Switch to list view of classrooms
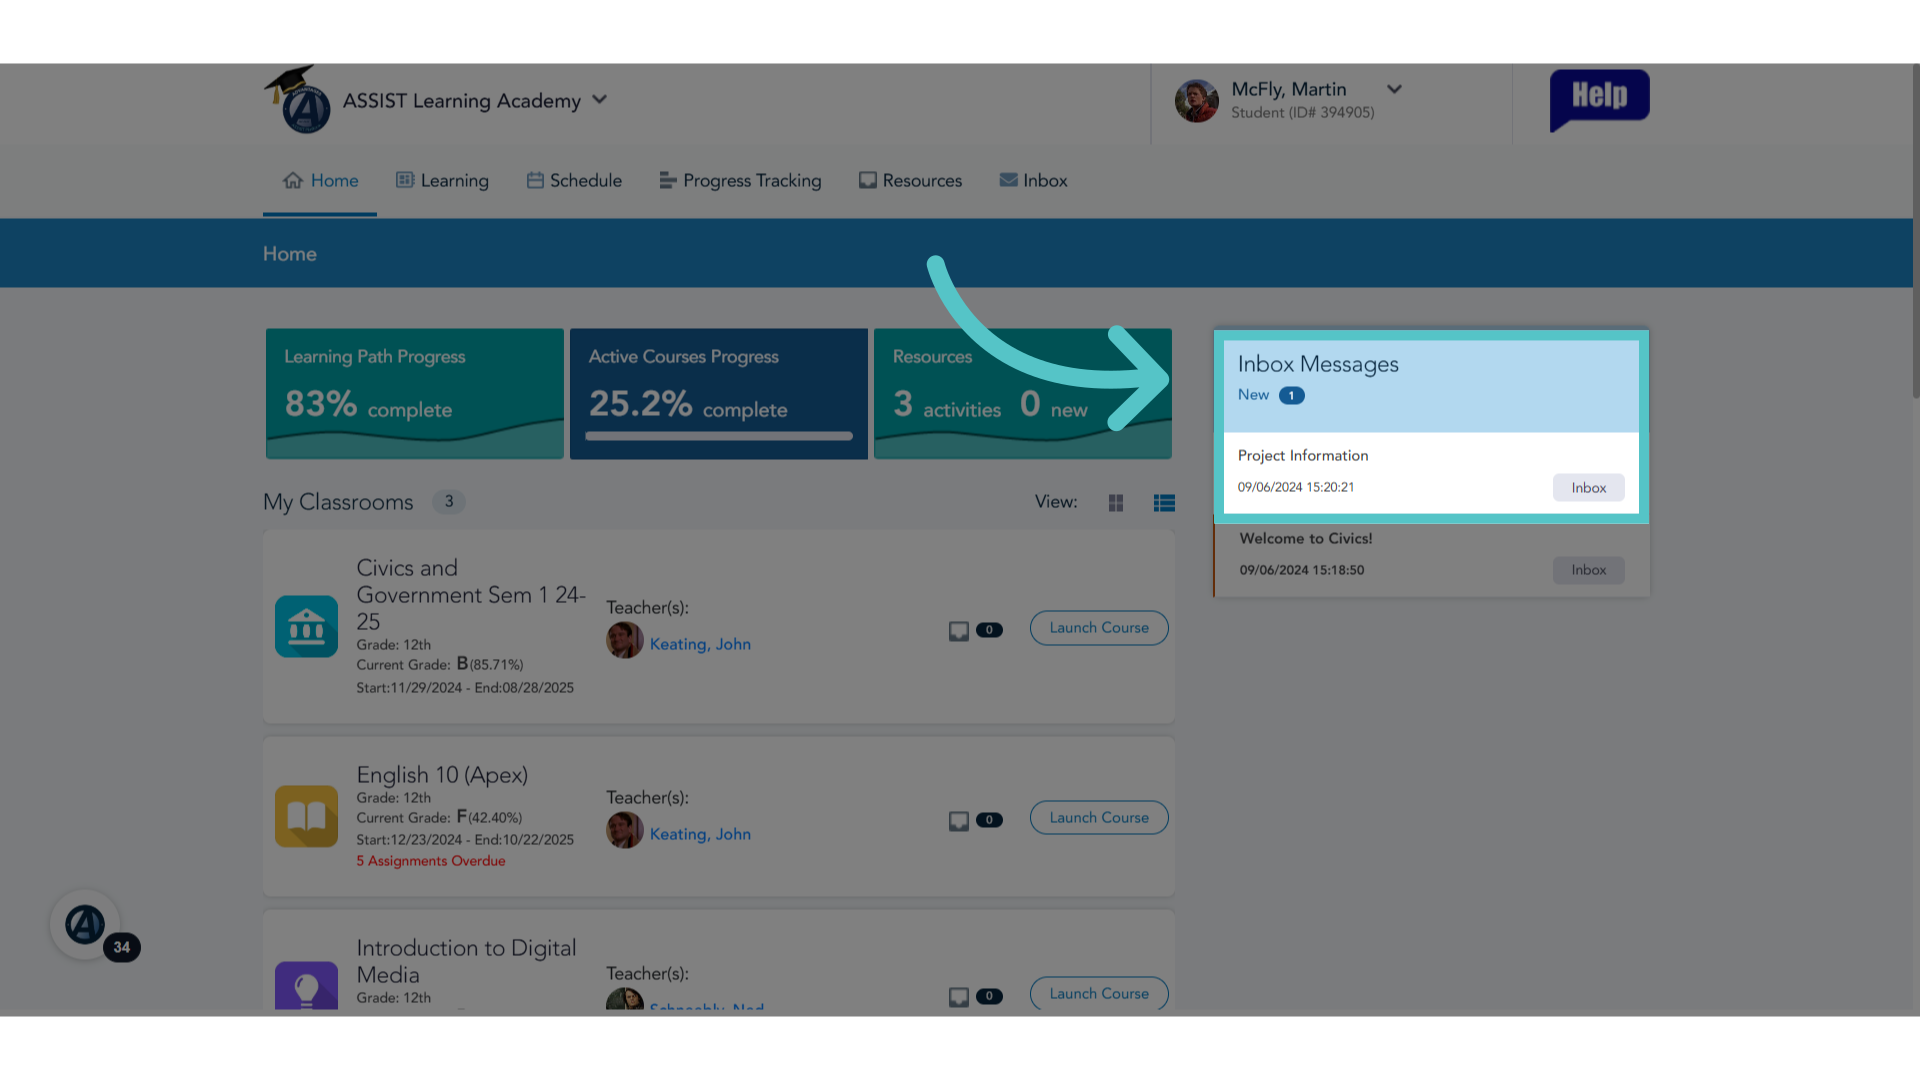The width and height of the screenshot is (1920, 1080). [1164, 503]
